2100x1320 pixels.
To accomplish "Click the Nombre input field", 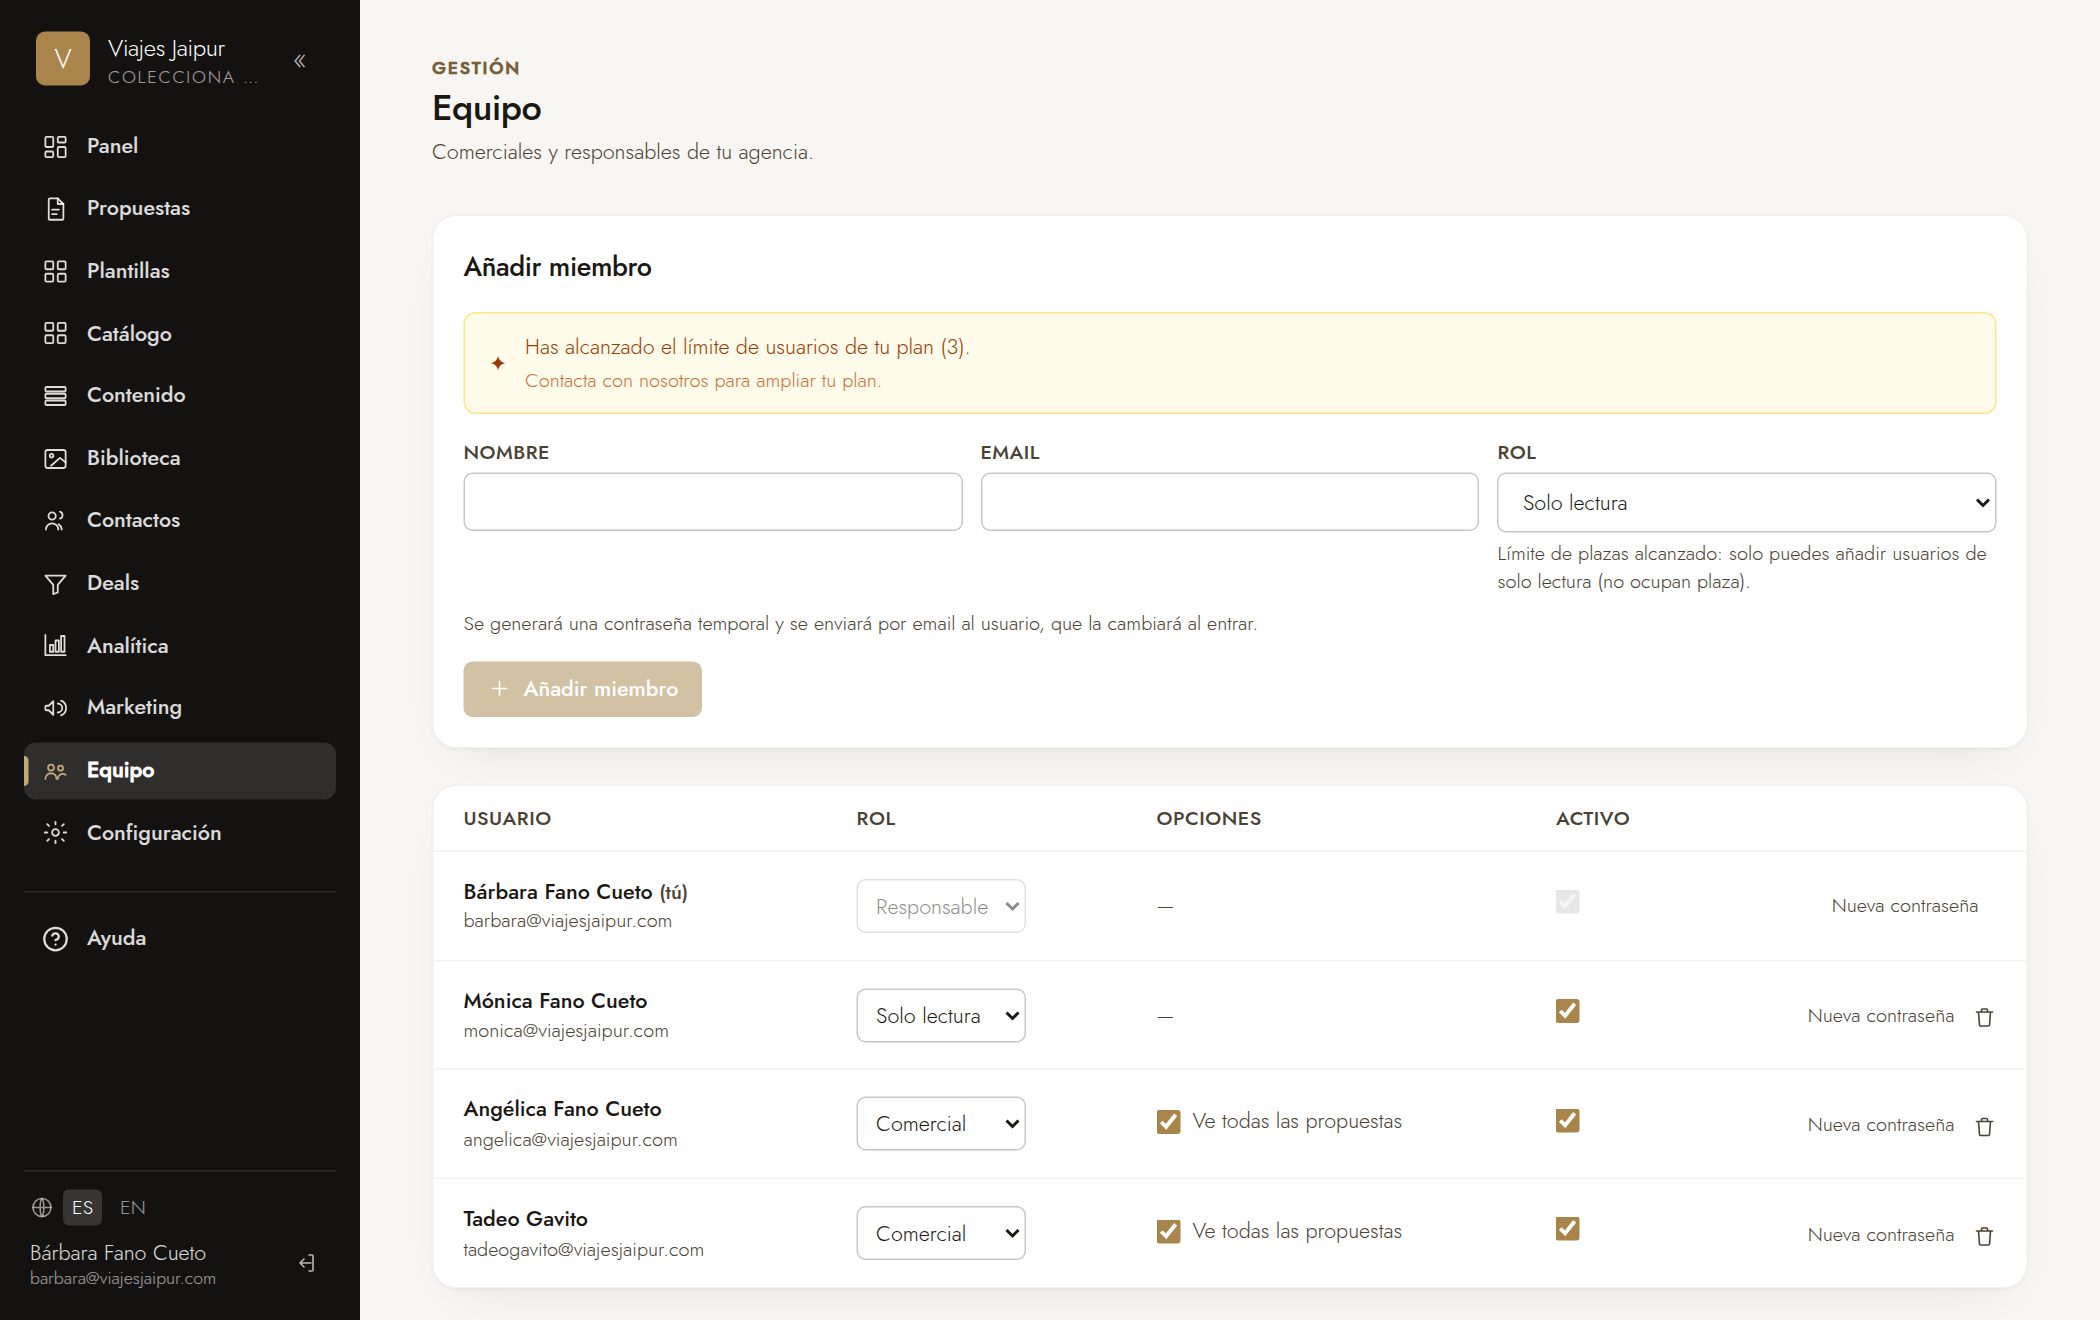I will (712, 502).
